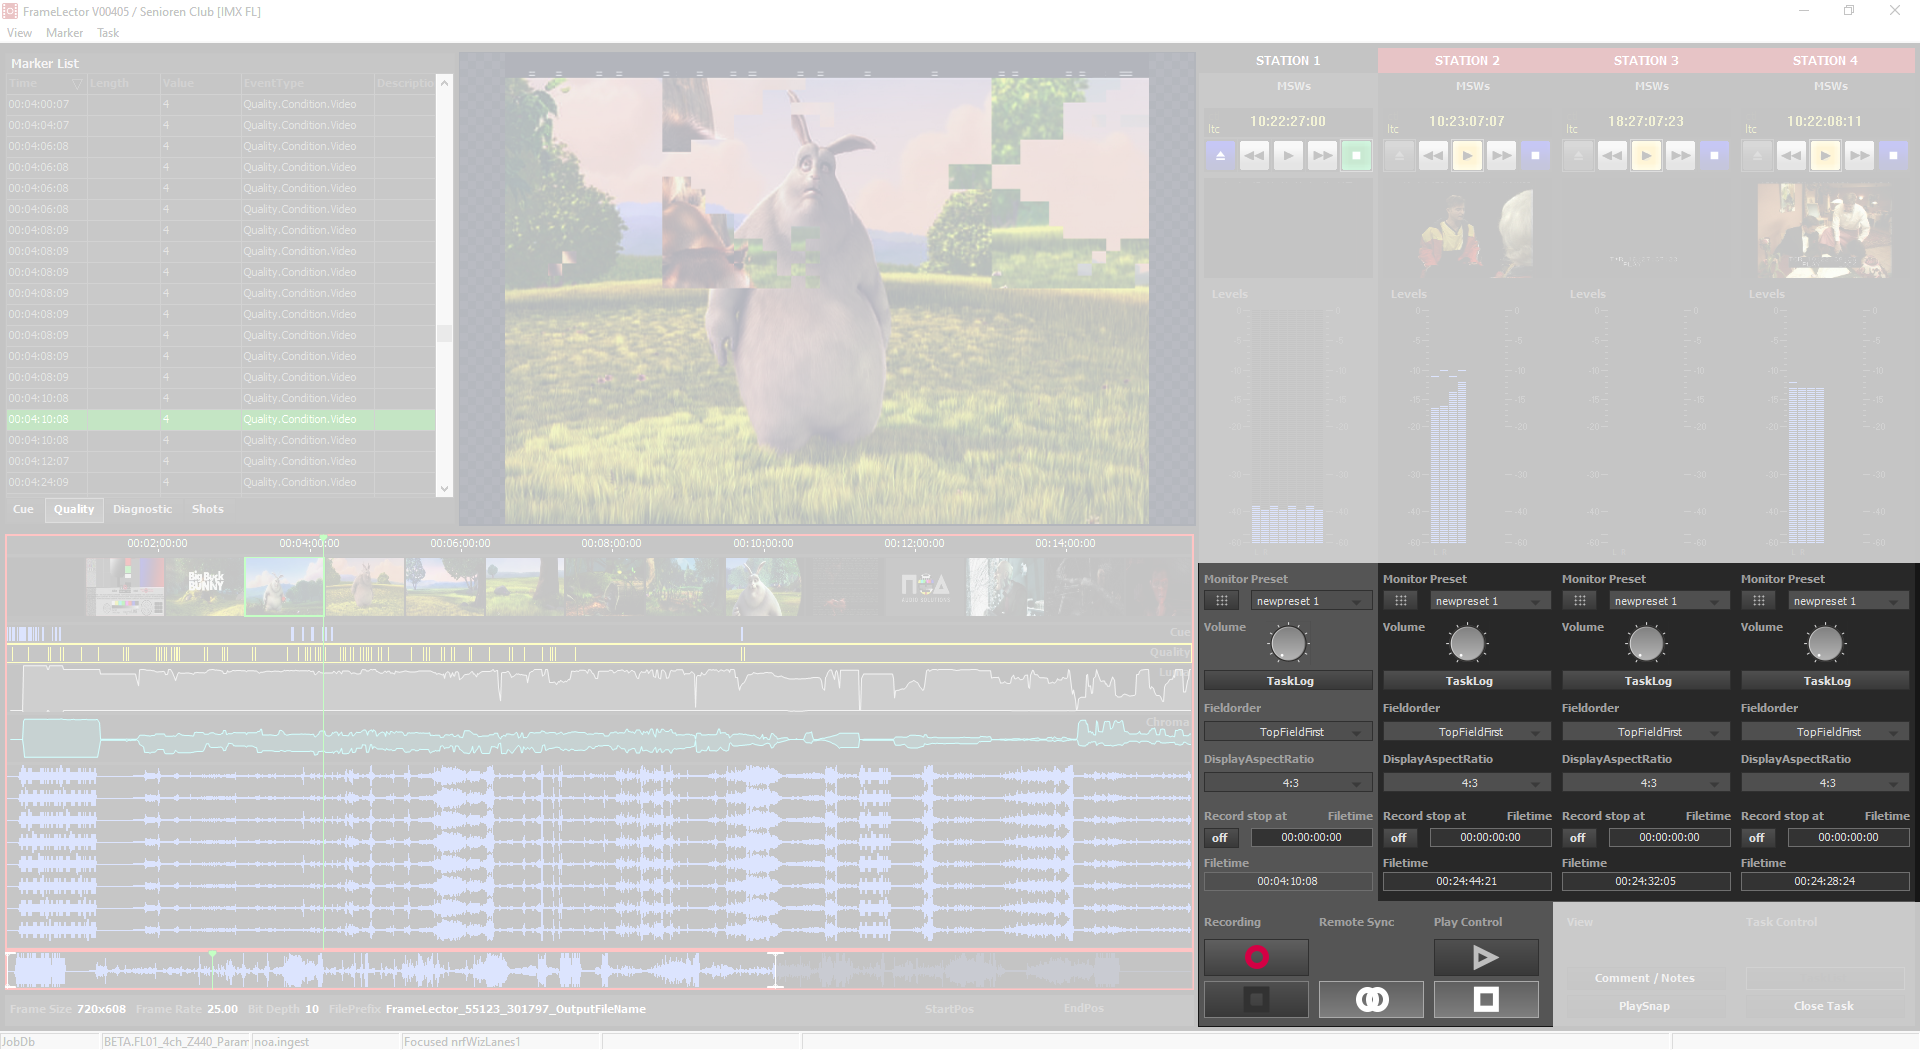Adjust Station 2 Volume knob
This screenshot has height=1050, width=1920.
point(1467,643)
